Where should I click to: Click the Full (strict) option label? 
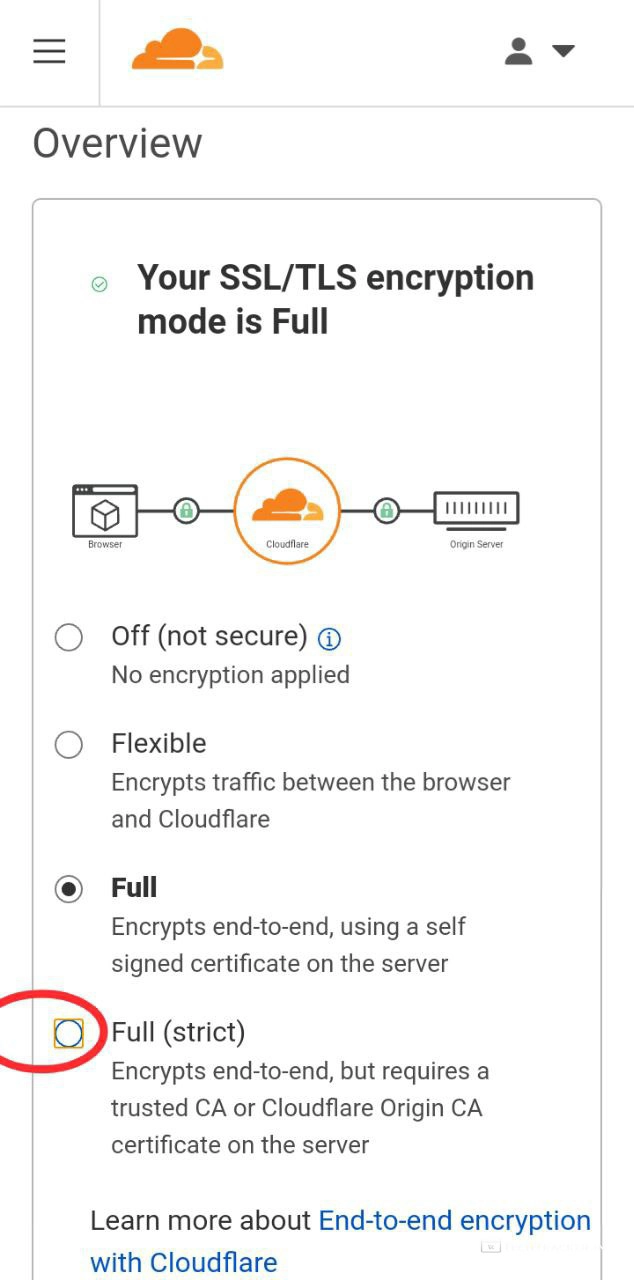pos(178,1032)
